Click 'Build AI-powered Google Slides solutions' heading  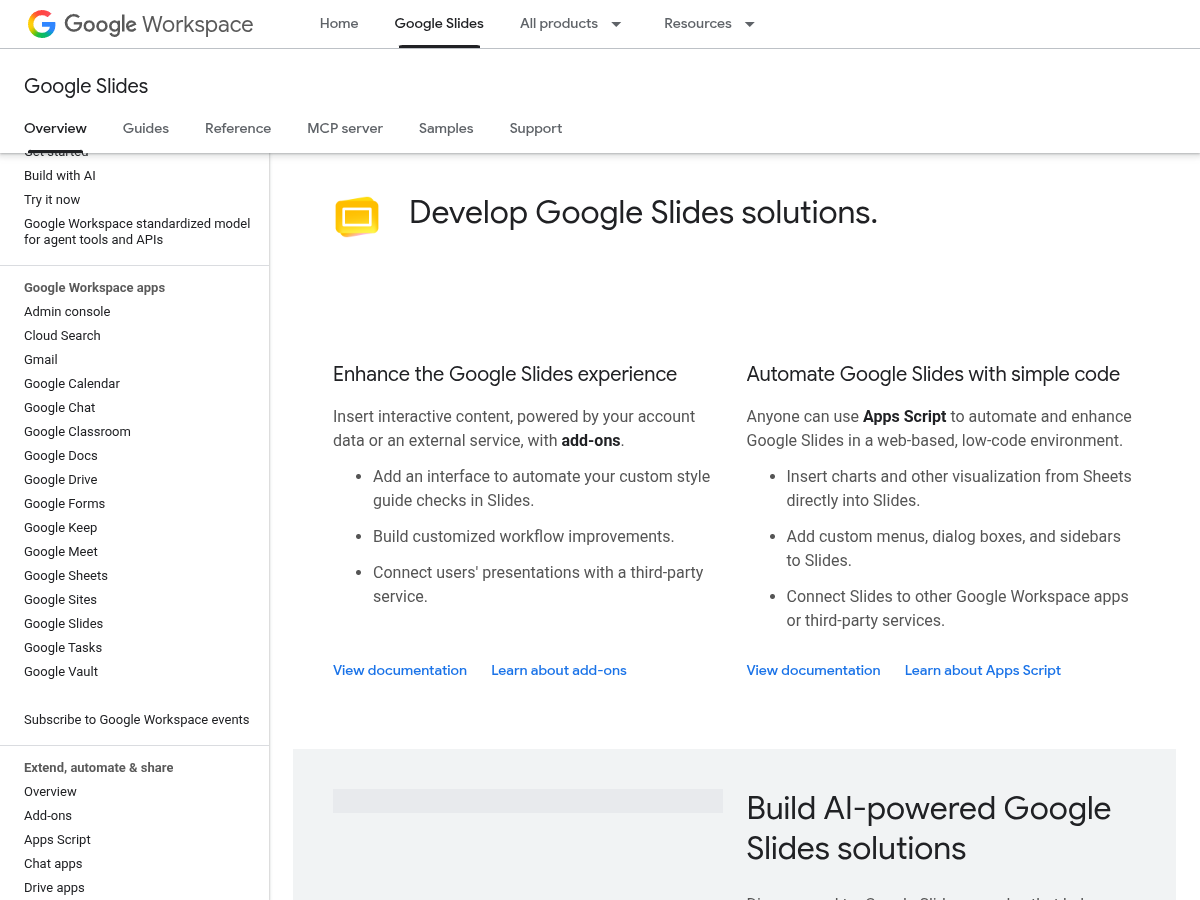(929, 828)
